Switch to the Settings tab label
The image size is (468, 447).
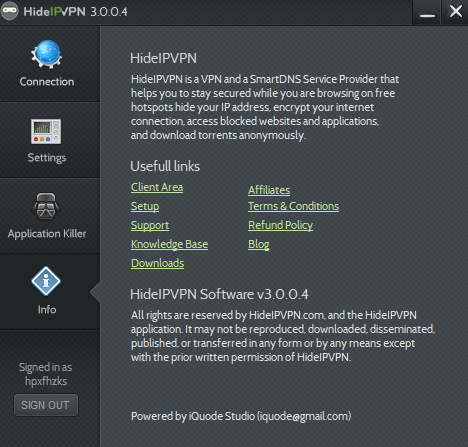click(x=47, y=158)
